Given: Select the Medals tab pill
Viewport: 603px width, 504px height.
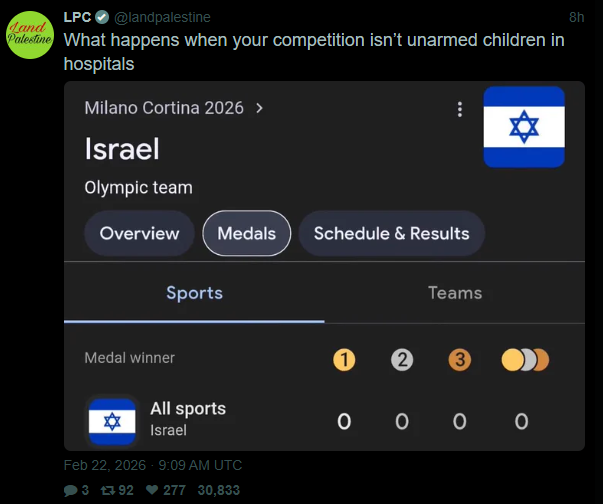Looking at the screenshot, I should (x=247, y=233).
